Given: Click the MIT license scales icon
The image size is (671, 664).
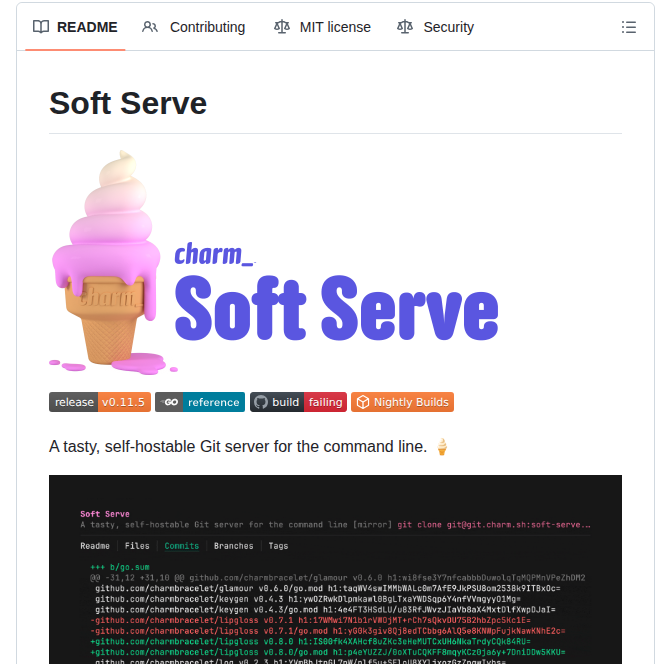Looking at the screenshot, I should pos(282,27).
